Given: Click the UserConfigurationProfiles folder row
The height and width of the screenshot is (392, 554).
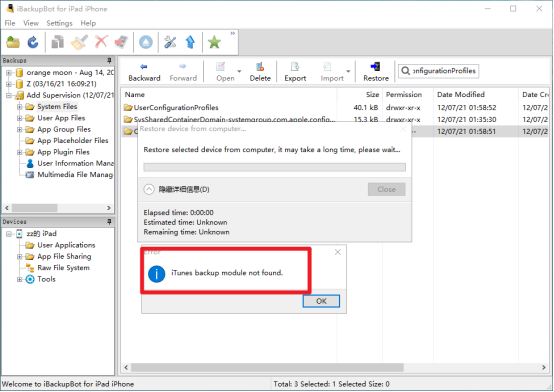Looking at the screenshot, I should click(x=335, y=107).
